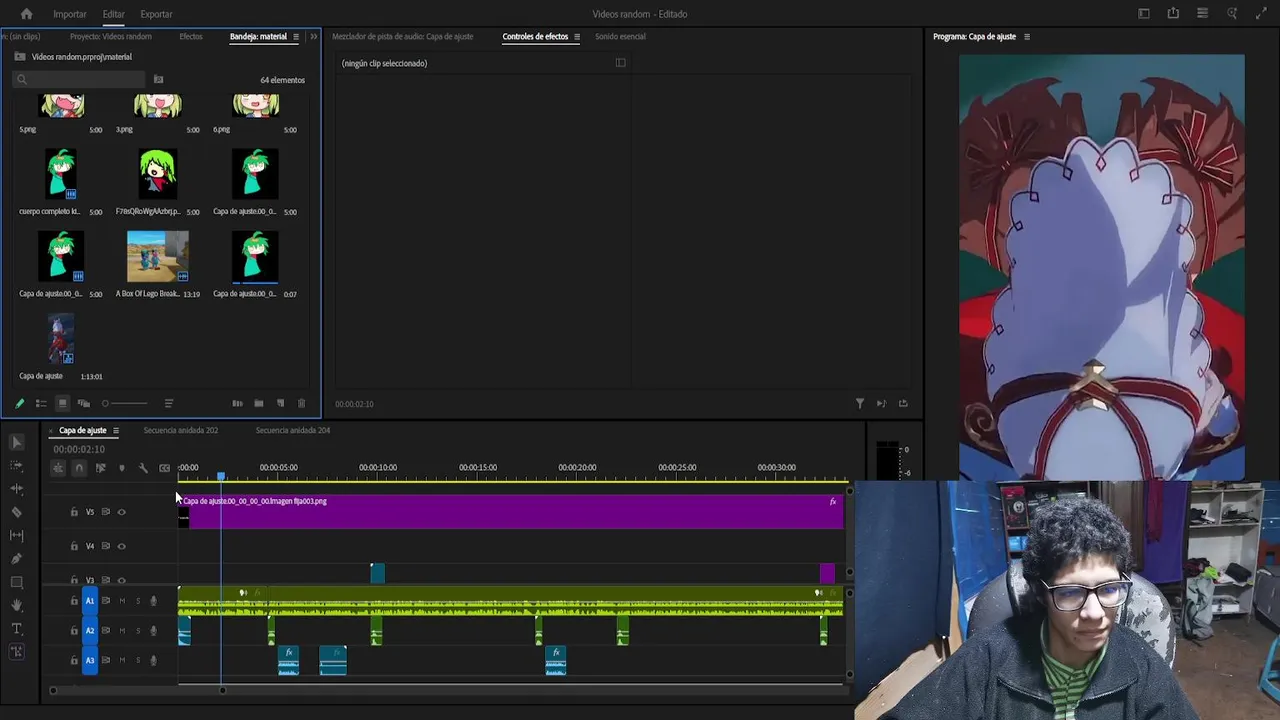Image resolution: width=1280 pixels, height=720 pixels.
Task: Toggle lock on track V5
Action: [x=74, y=512]
